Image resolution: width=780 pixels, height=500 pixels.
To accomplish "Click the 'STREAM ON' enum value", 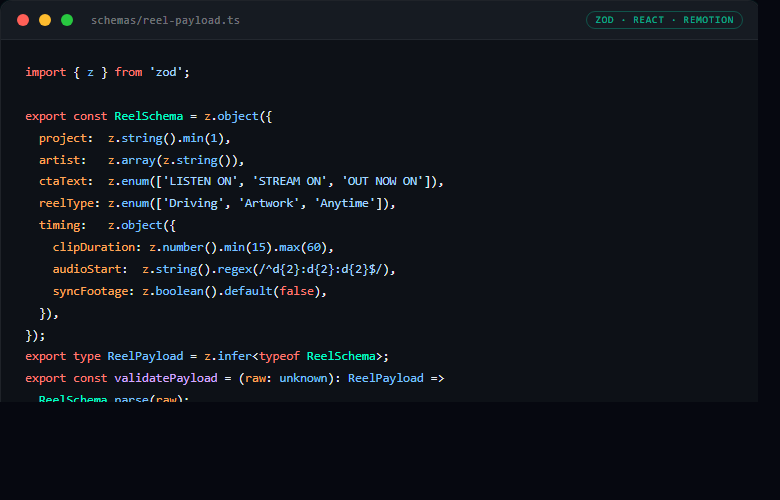I will pyautogui.click(x=289, y=181).
